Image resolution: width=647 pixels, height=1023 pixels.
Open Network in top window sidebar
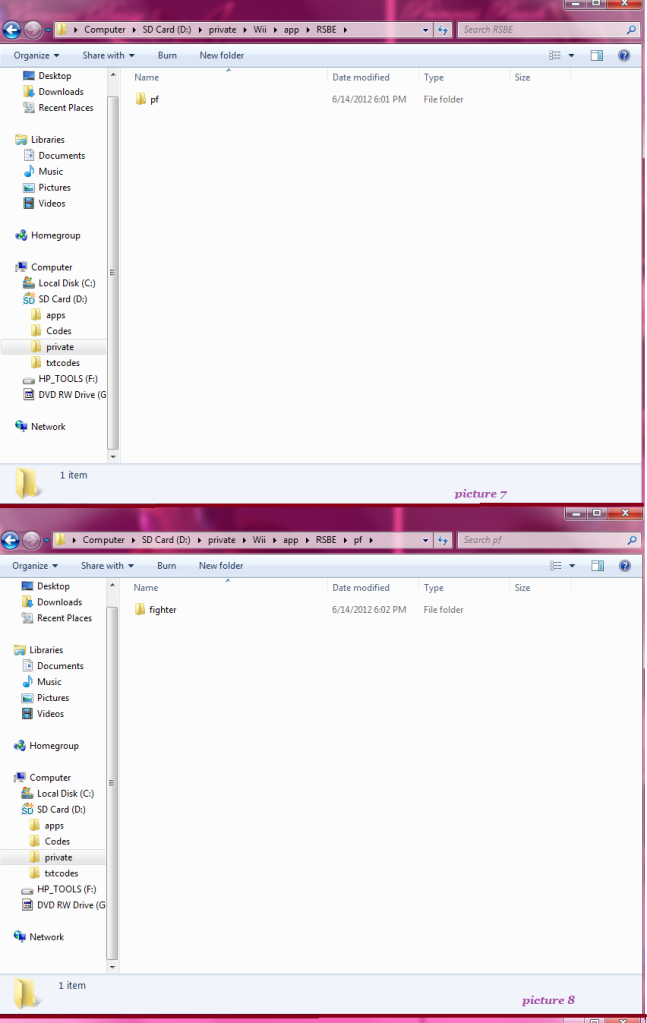[48, 427]
